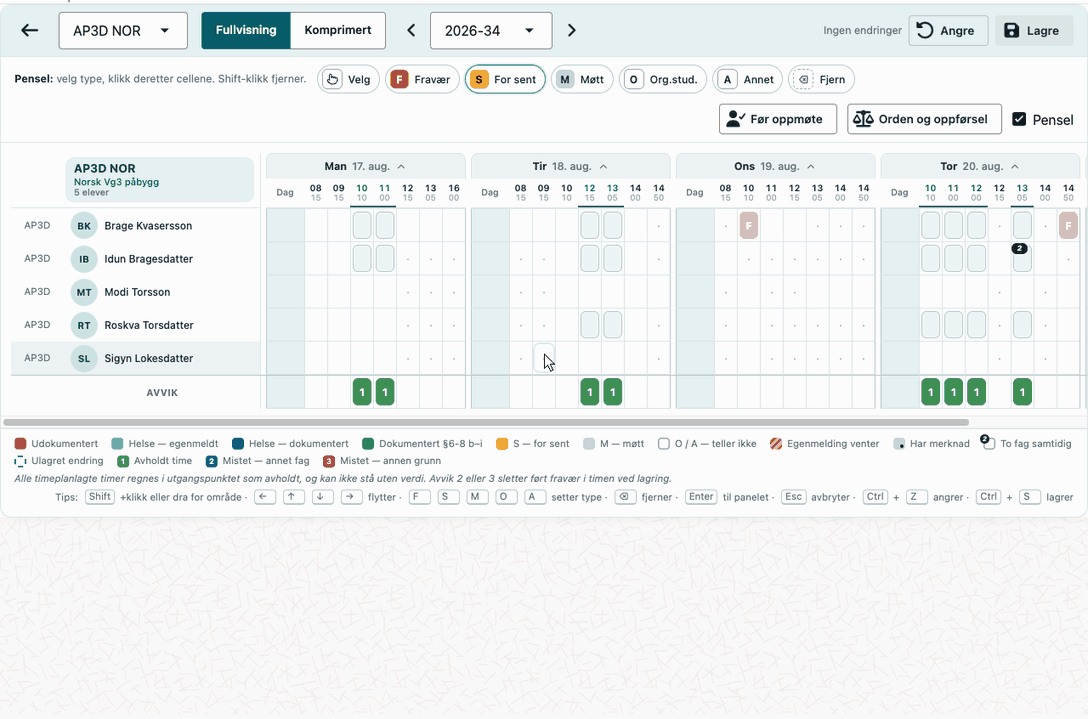Click Brage's Monday 10:10 cell
Viewport: 1088px width, 719px height.
[x=362, y=226]
